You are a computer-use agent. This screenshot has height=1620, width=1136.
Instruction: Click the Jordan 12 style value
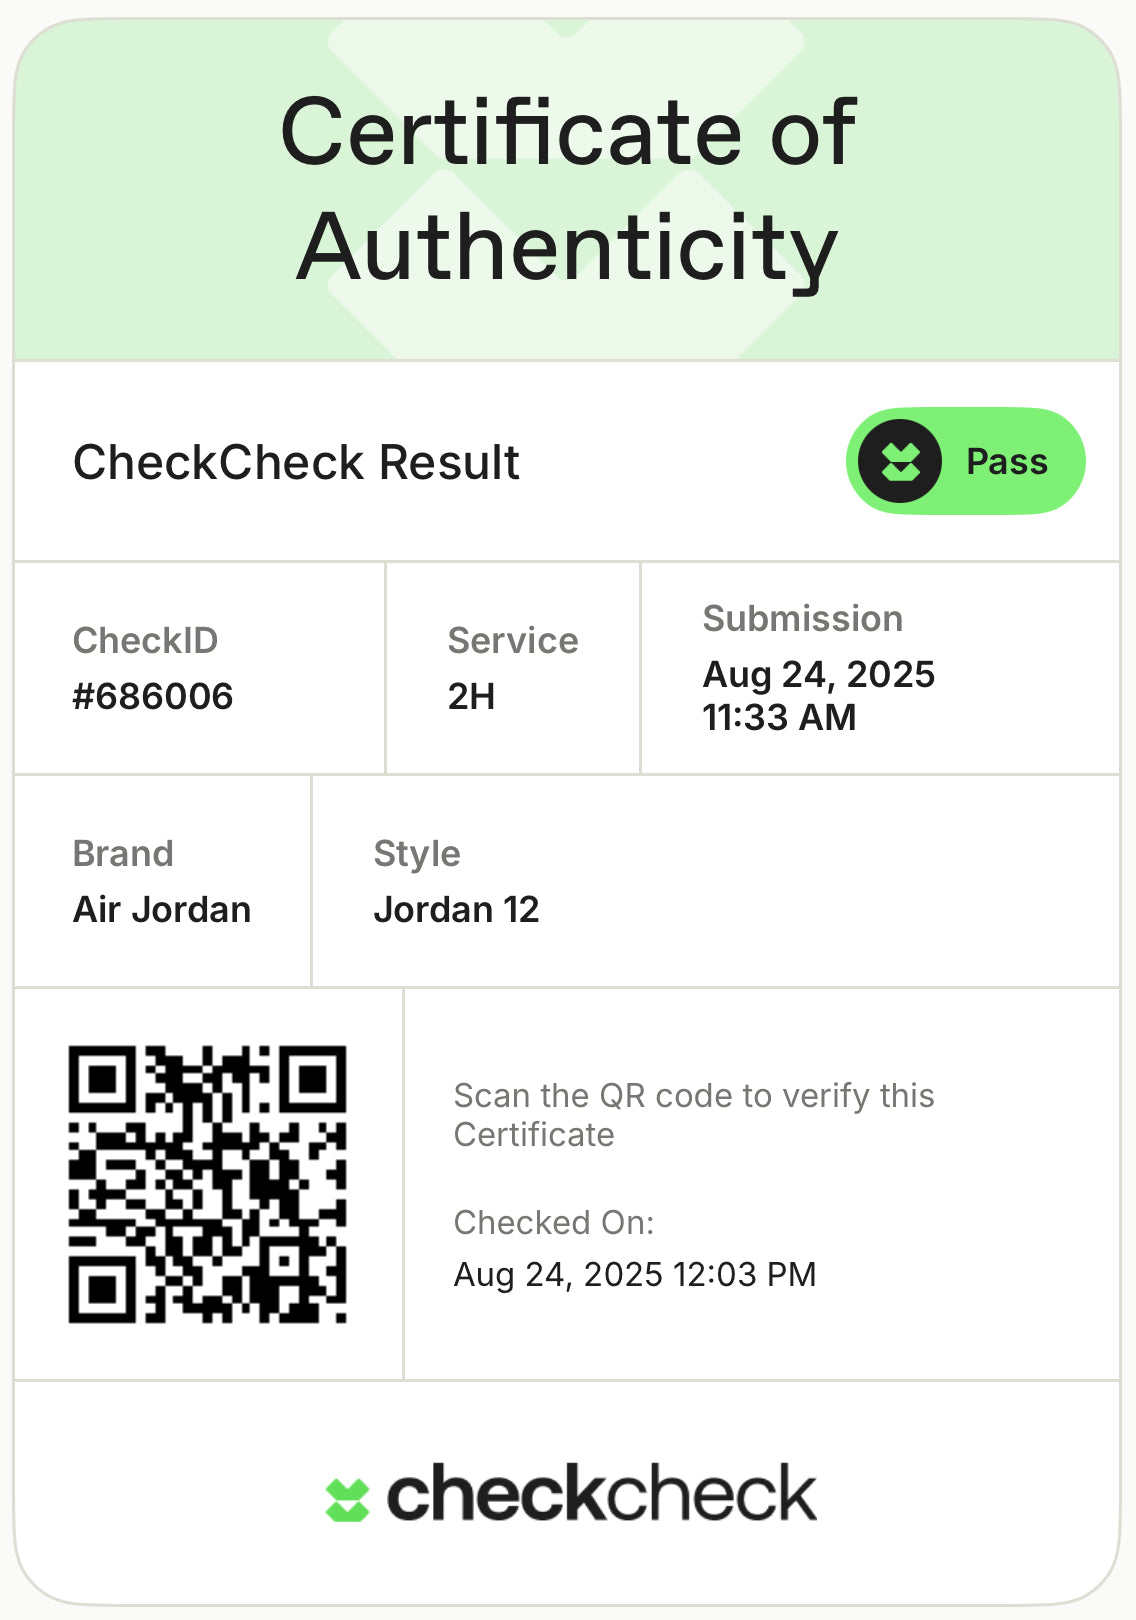456,909
